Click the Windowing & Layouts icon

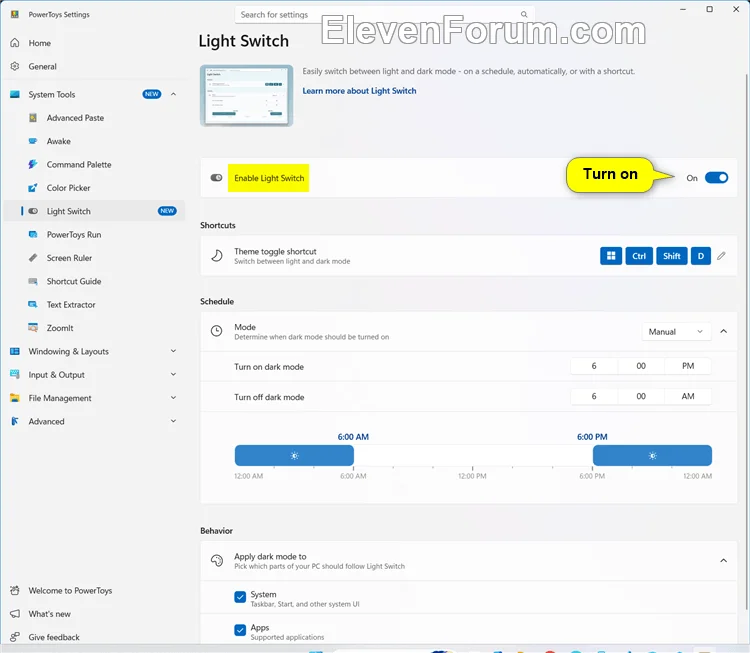pos(15,351)
